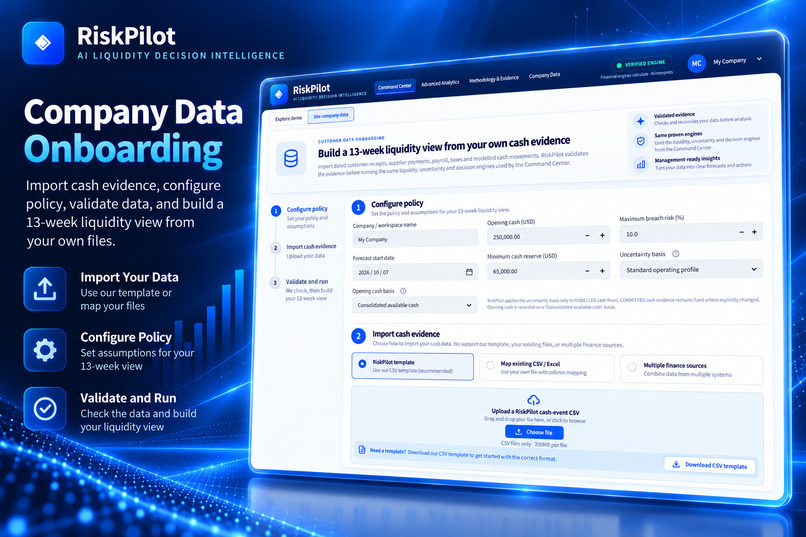Click the Choose file button
Image resolution: width=806 pixels, height=537 pixels.
coord(534,432)
